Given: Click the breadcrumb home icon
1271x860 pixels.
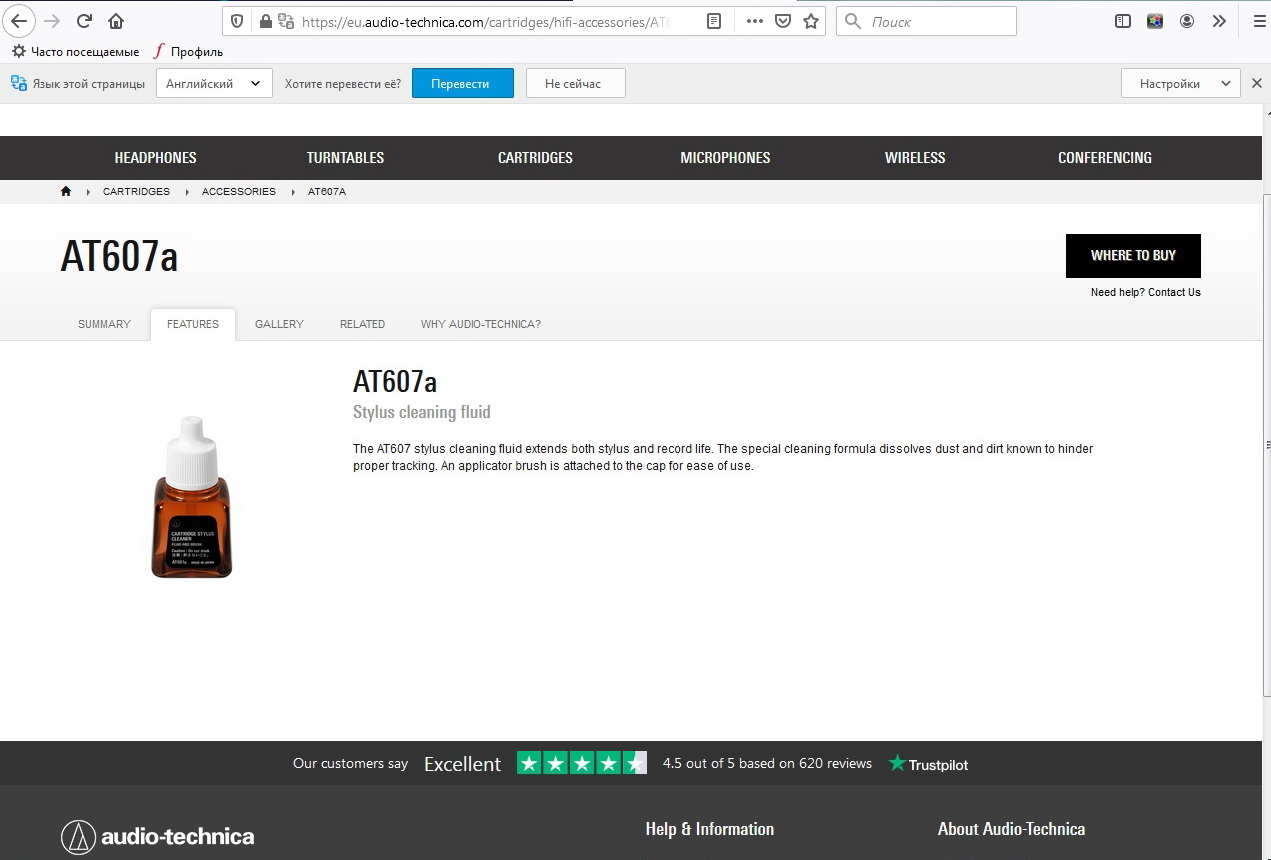Looking at the screenshot, I should pyautogui.click(x=66, y=191).
